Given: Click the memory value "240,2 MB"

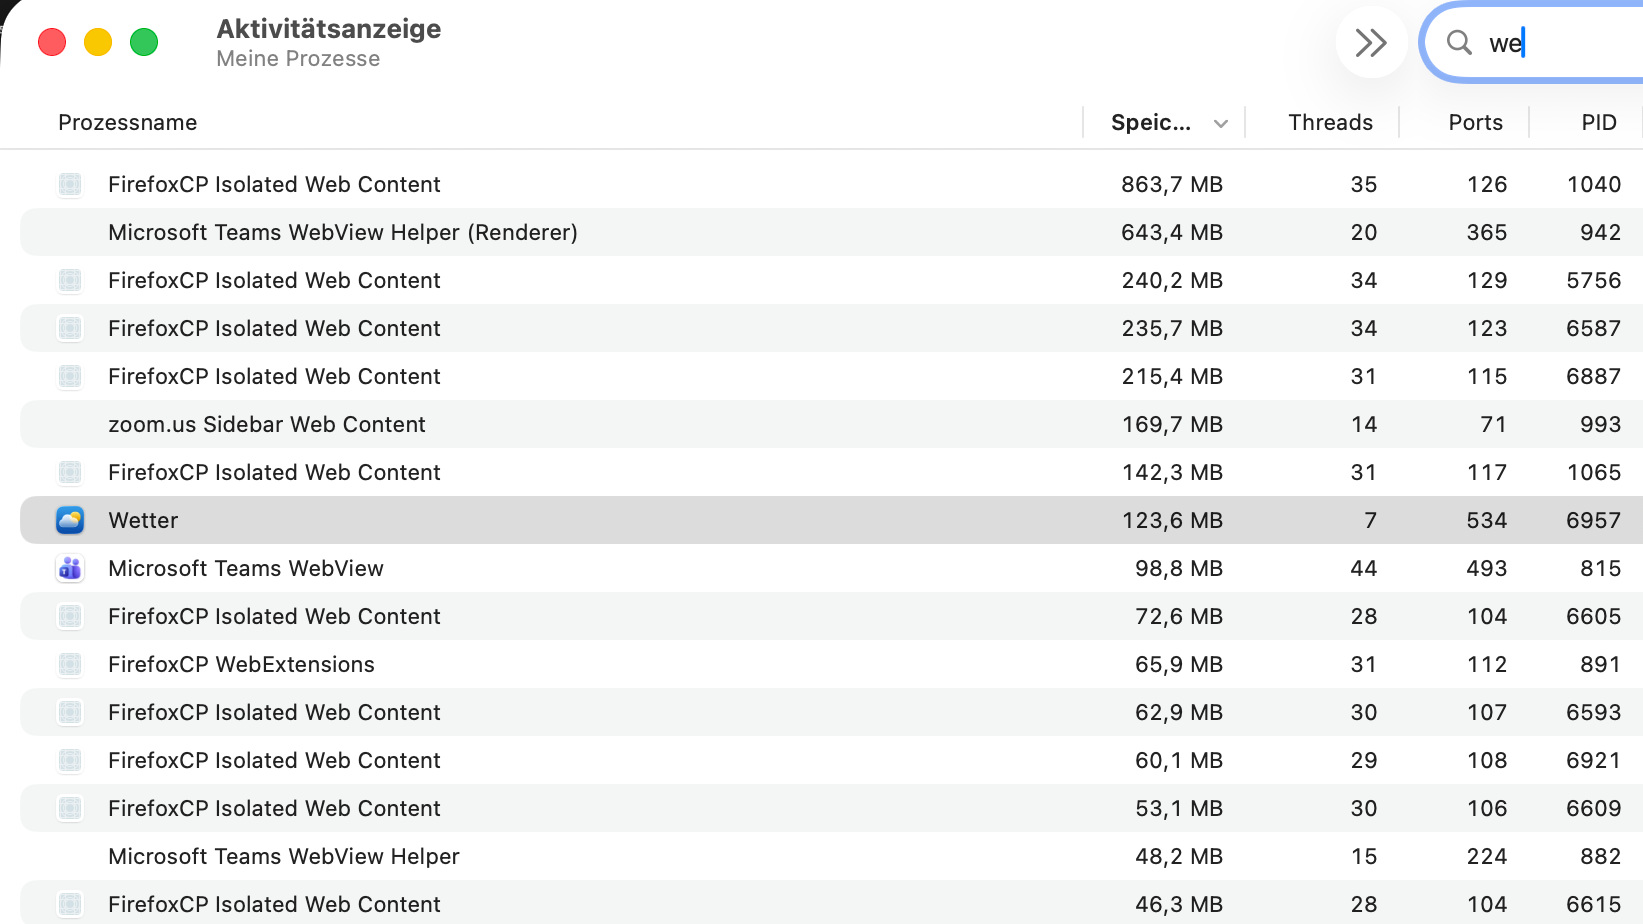Looking at the screenshot, I should (1172, 280).
